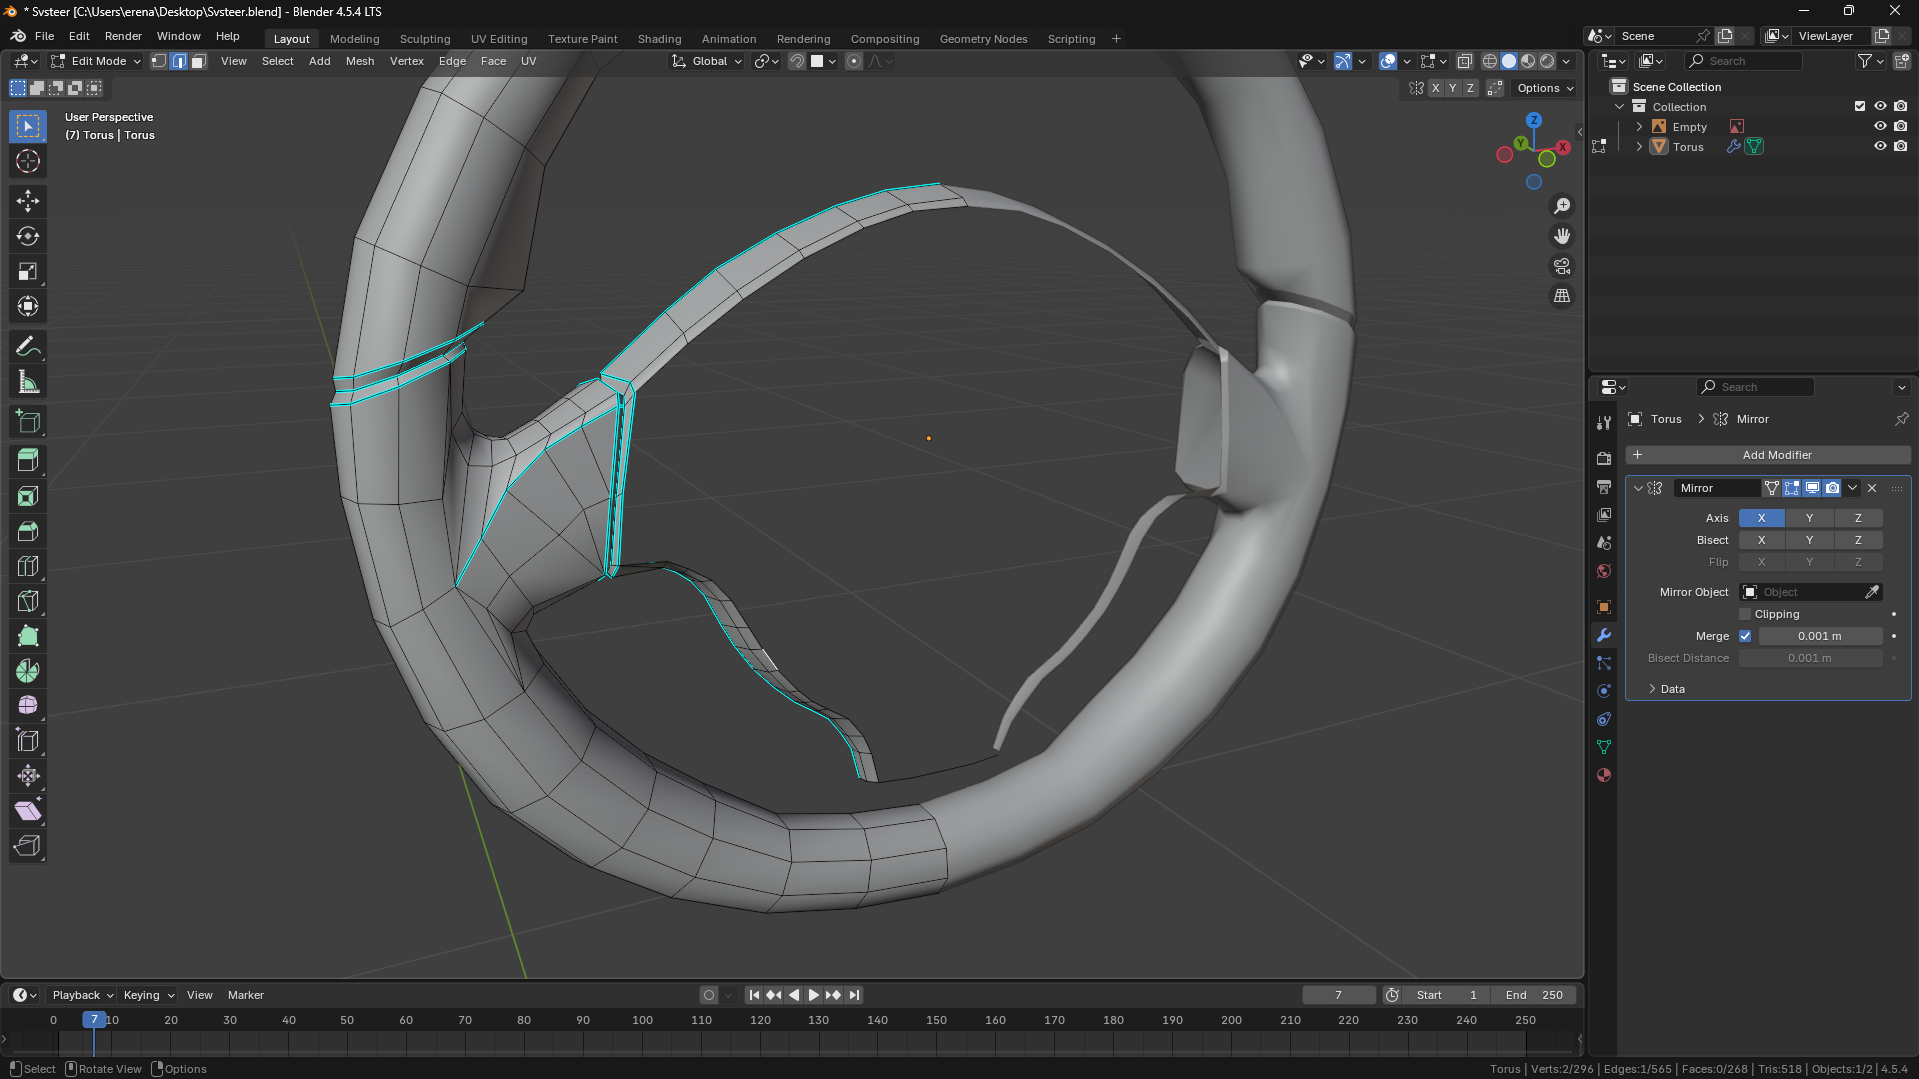This screenshot has width=1919, height=1079.
Task: Click the Merge distance 0.001 m field
Action: (1820, 636)
